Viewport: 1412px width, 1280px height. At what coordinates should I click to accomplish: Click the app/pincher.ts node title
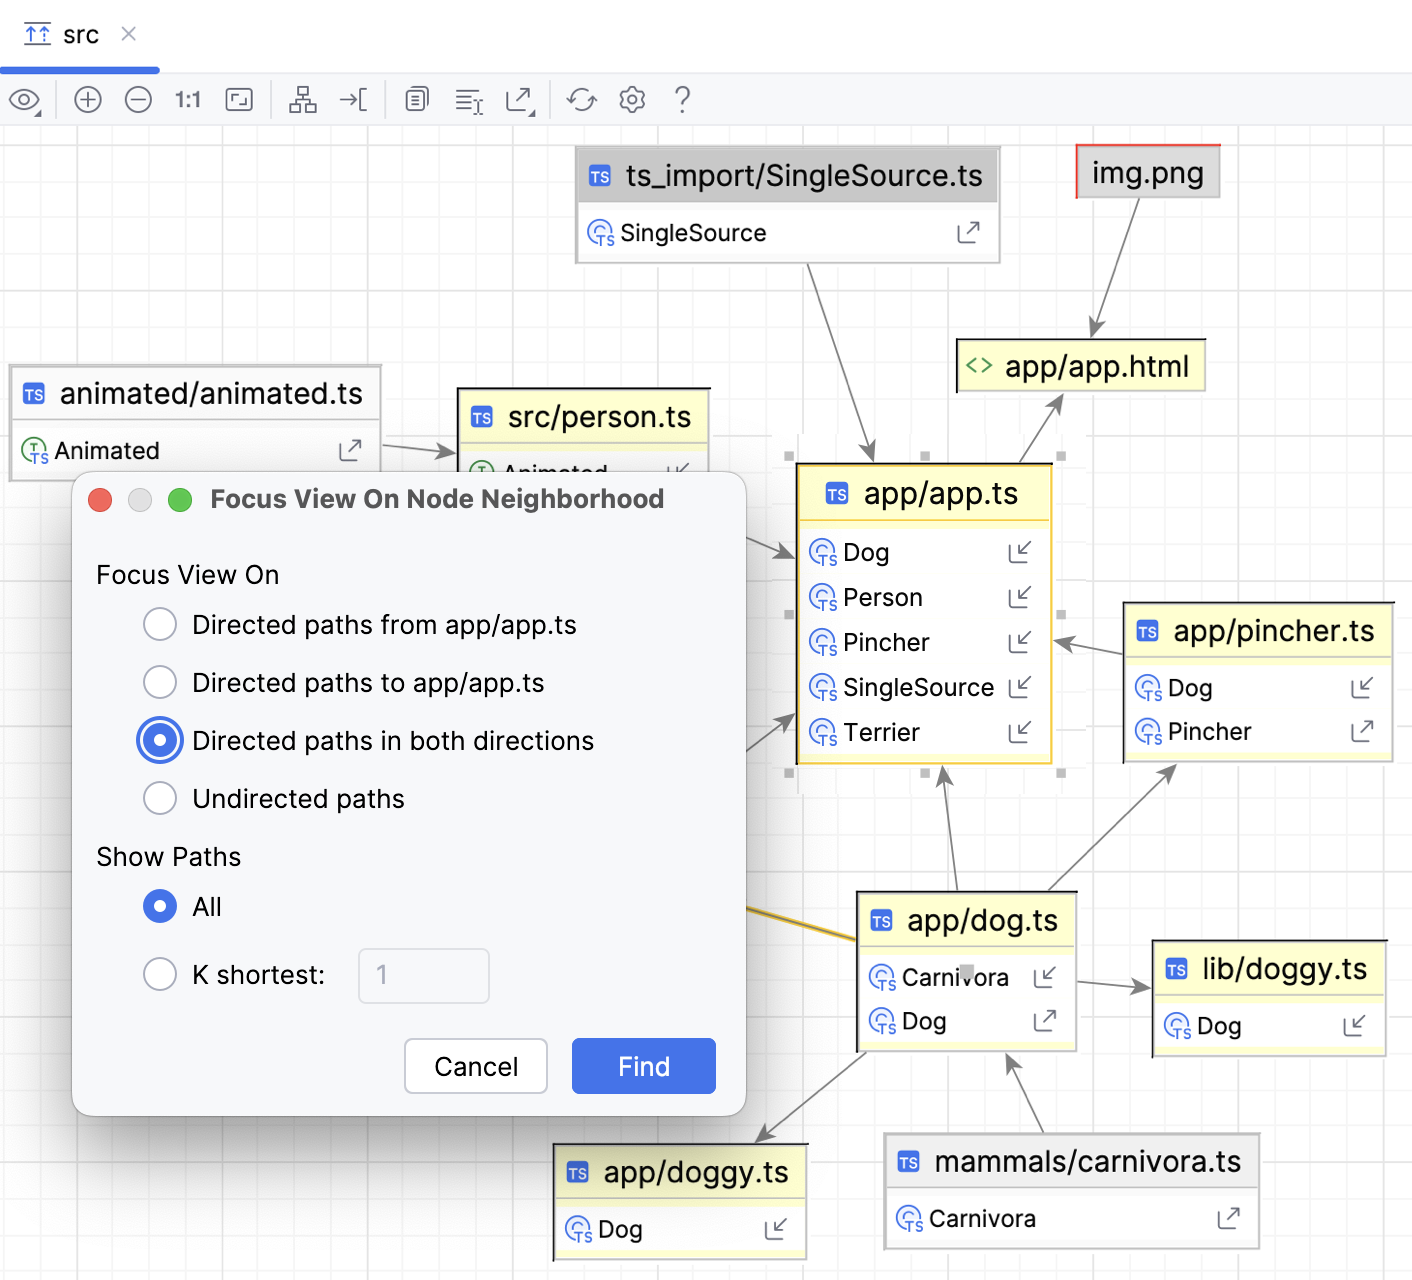1274,631
